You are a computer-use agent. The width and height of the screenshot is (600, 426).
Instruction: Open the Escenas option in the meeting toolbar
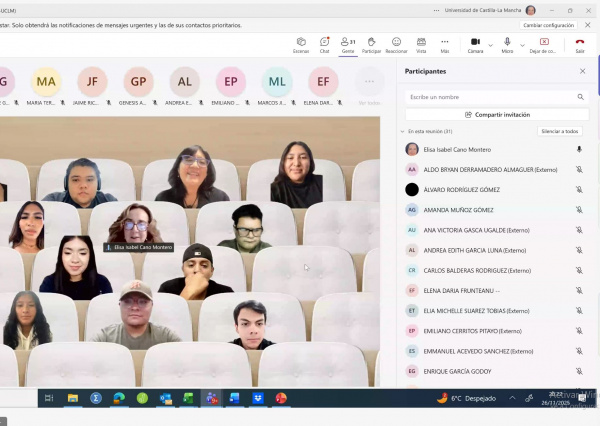point(300,42)
